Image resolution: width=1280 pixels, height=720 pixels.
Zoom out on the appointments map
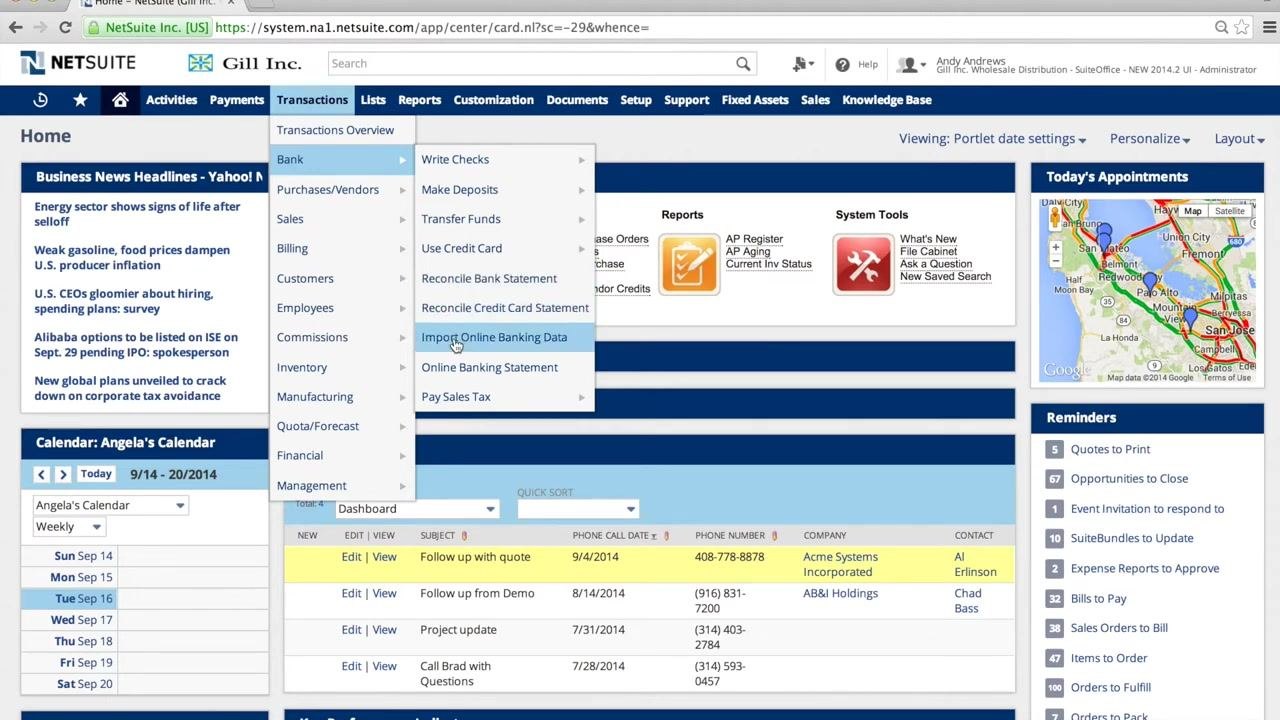tap(1056, 261)
